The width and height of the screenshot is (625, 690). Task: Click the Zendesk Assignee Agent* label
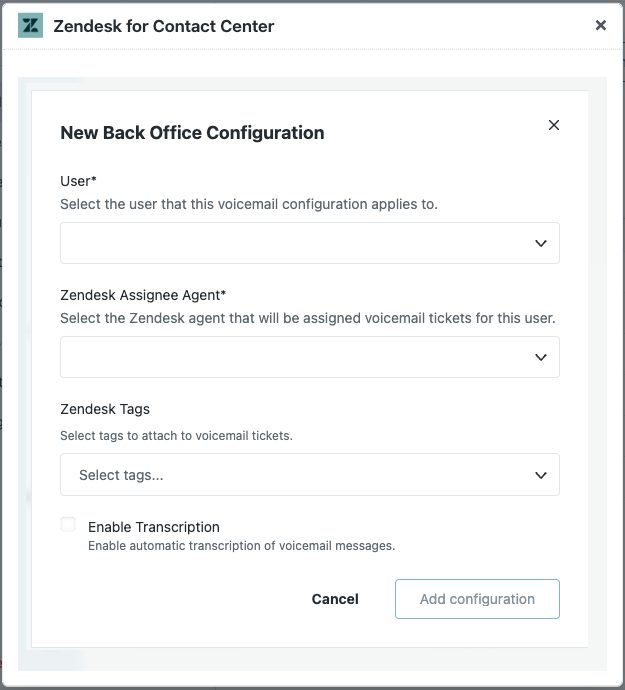(143, 295)
